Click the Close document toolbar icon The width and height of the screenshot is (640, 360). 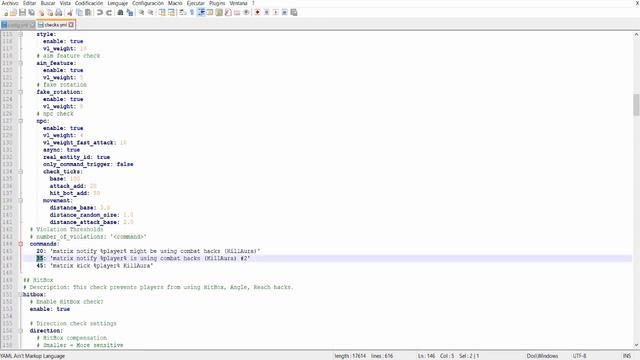(x=41, y=13)
